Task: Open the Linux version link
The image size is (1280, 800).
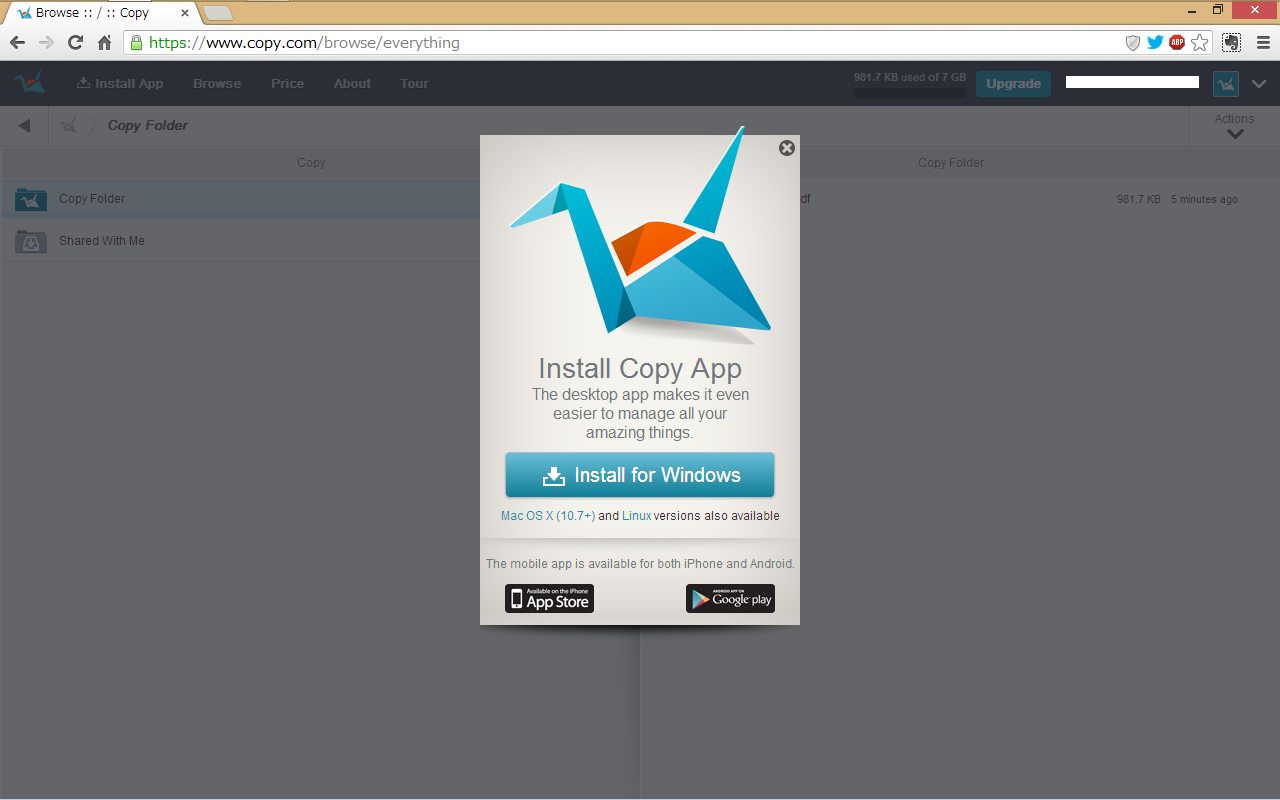Action: 636,516
